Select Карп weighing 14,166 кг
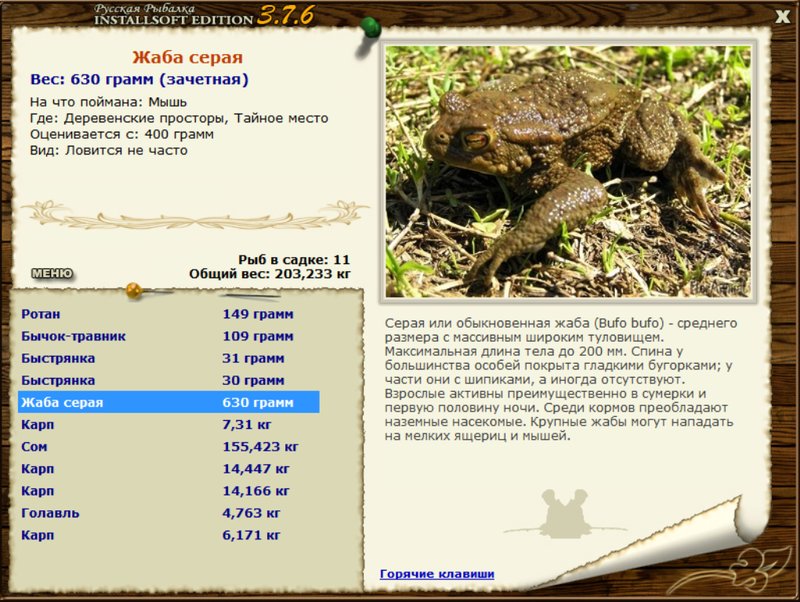The height and width of the screenshot is (602, 800). [168, 491]
